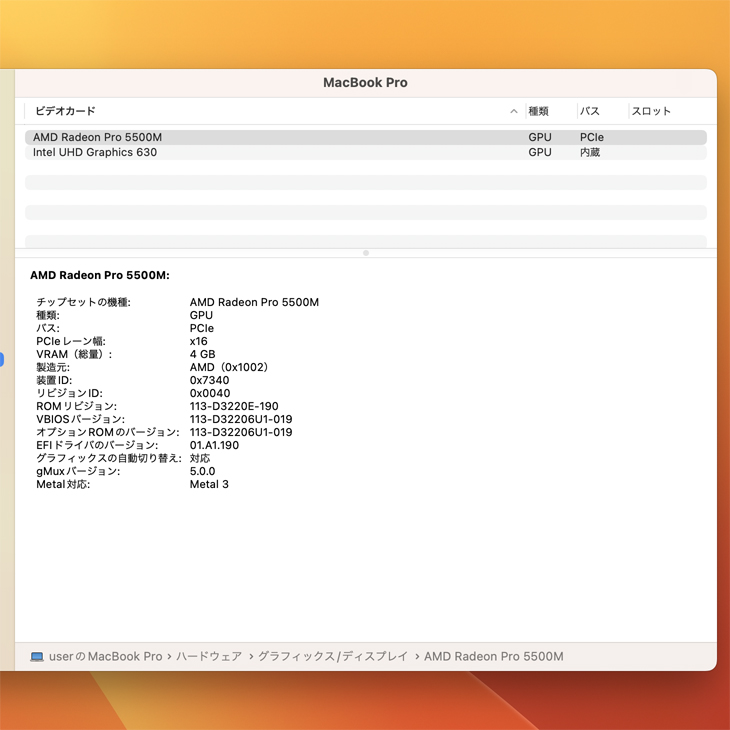
Task: Open ハードウェア in the path bar
Action: click(x=209, y=657)
